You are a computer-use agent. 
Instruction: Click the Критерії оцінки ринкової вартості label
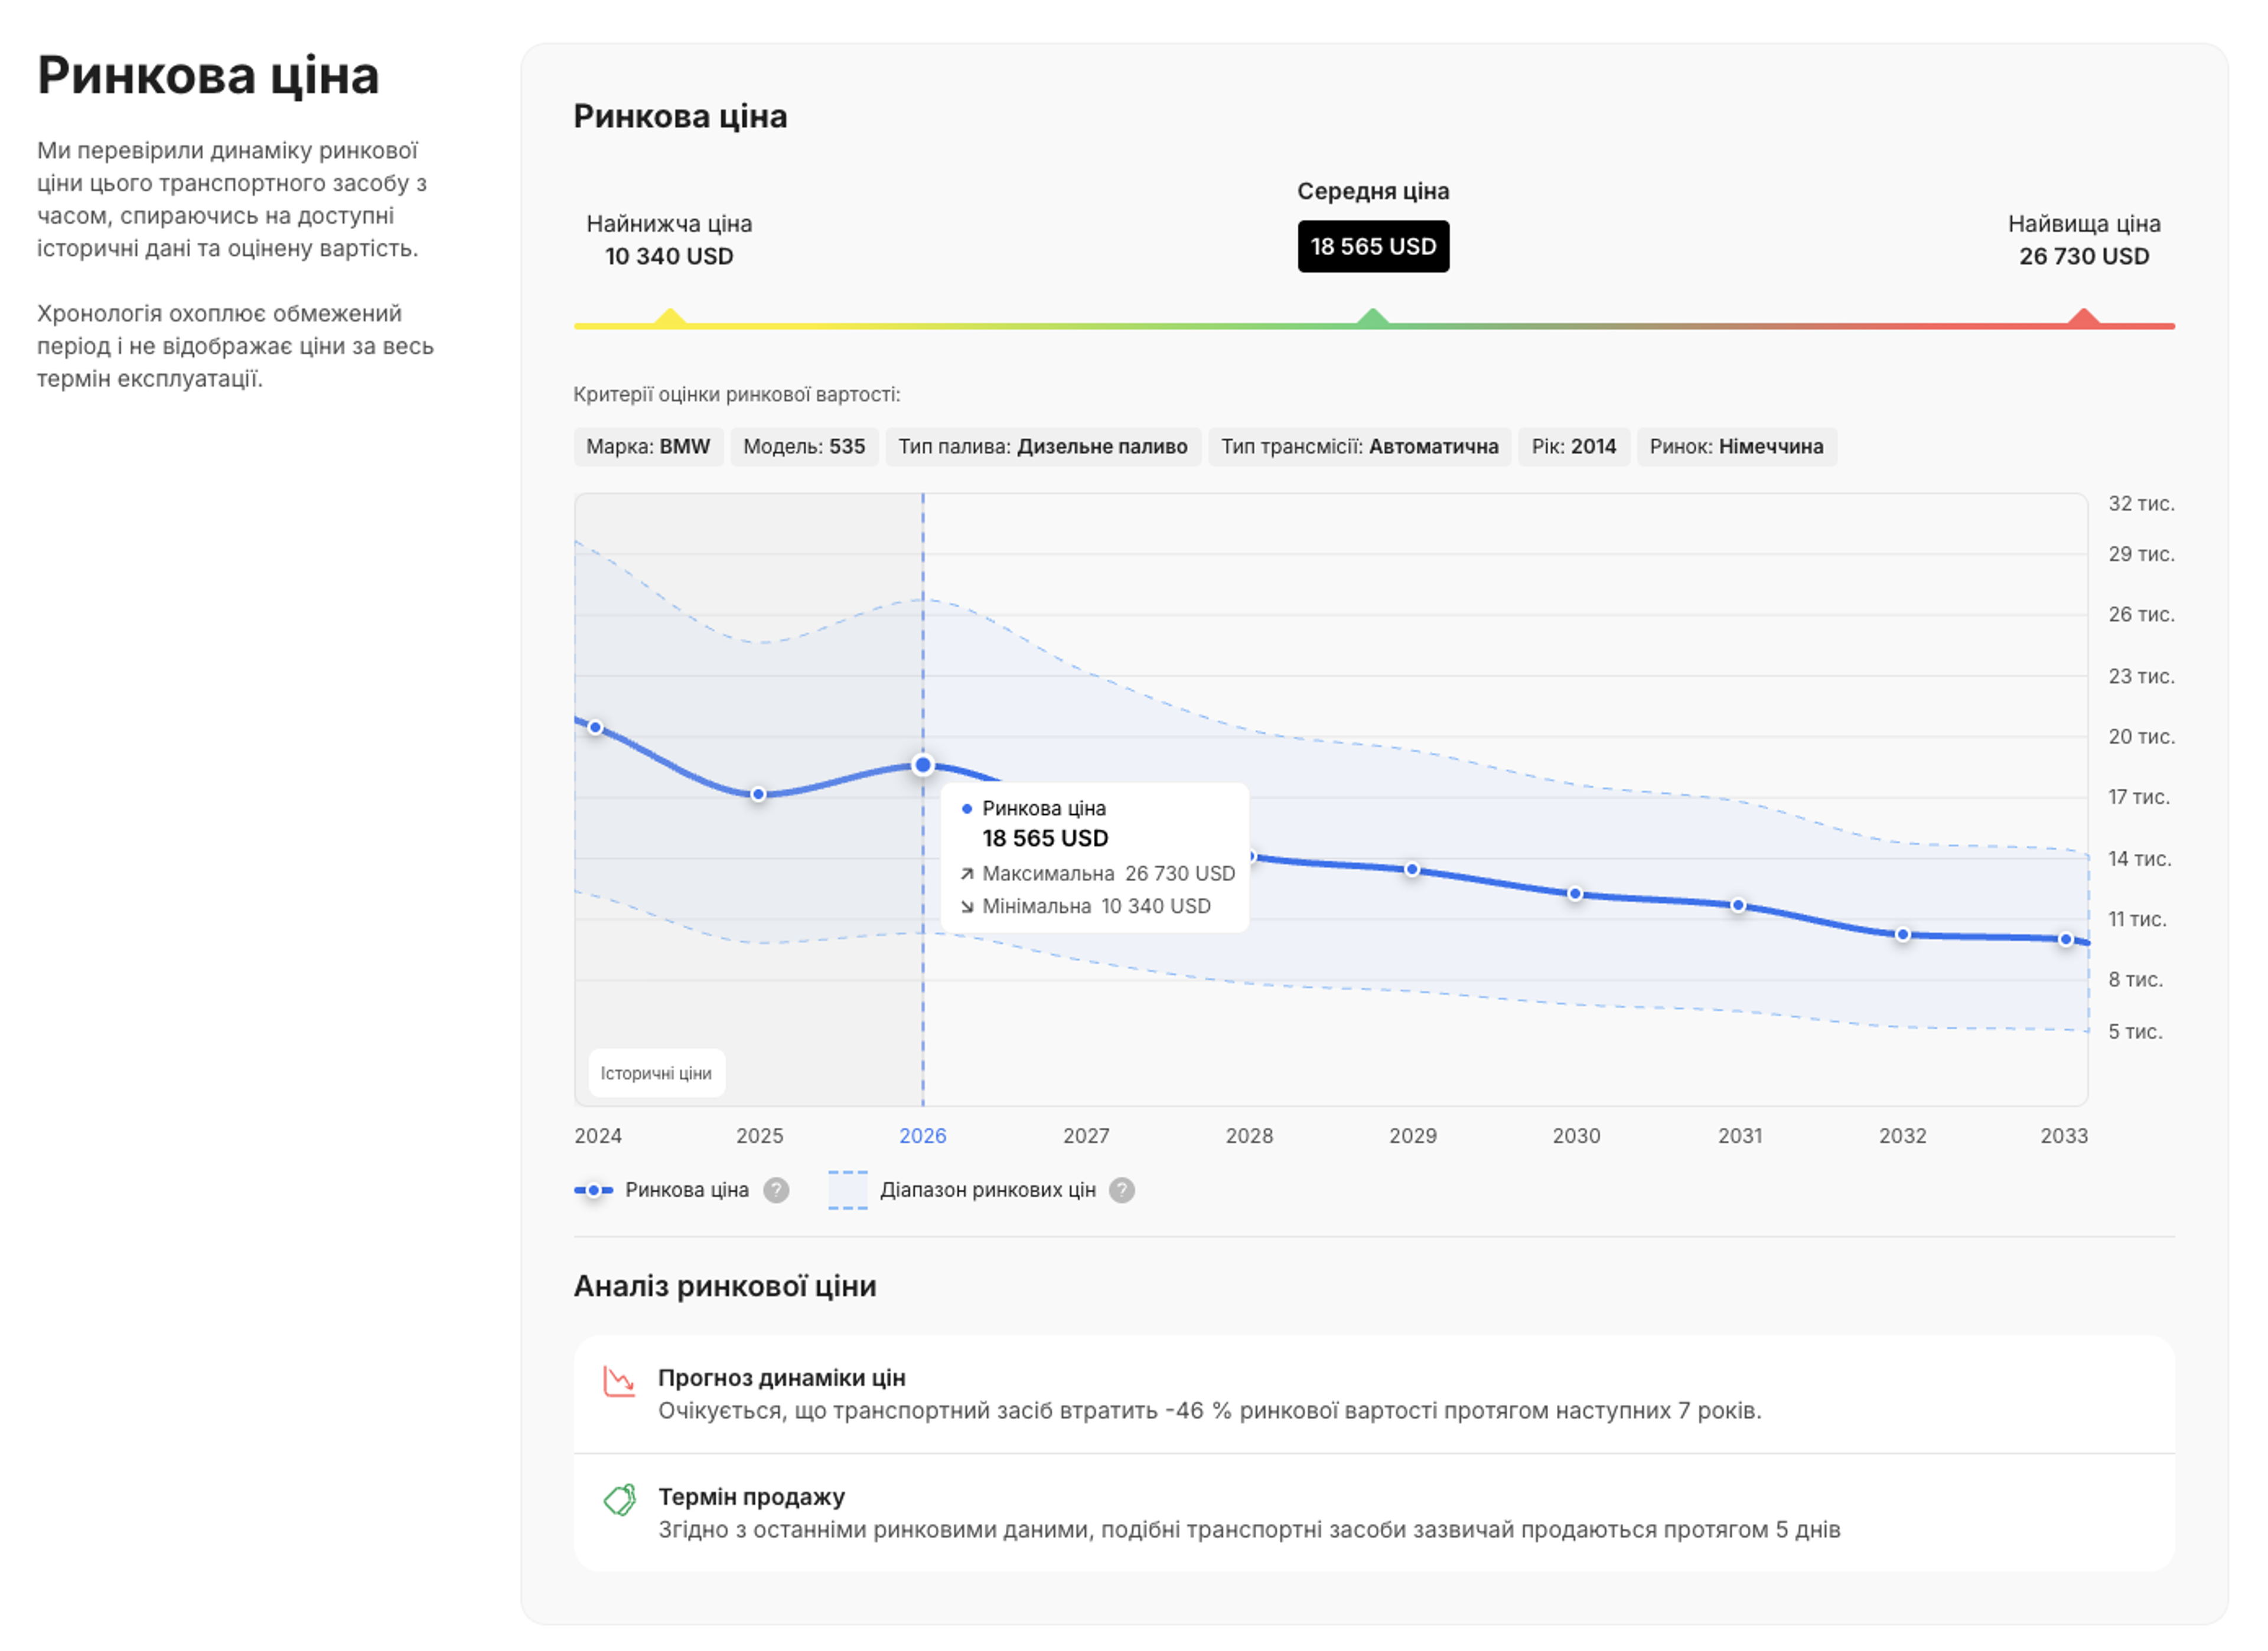click(737, 395)
